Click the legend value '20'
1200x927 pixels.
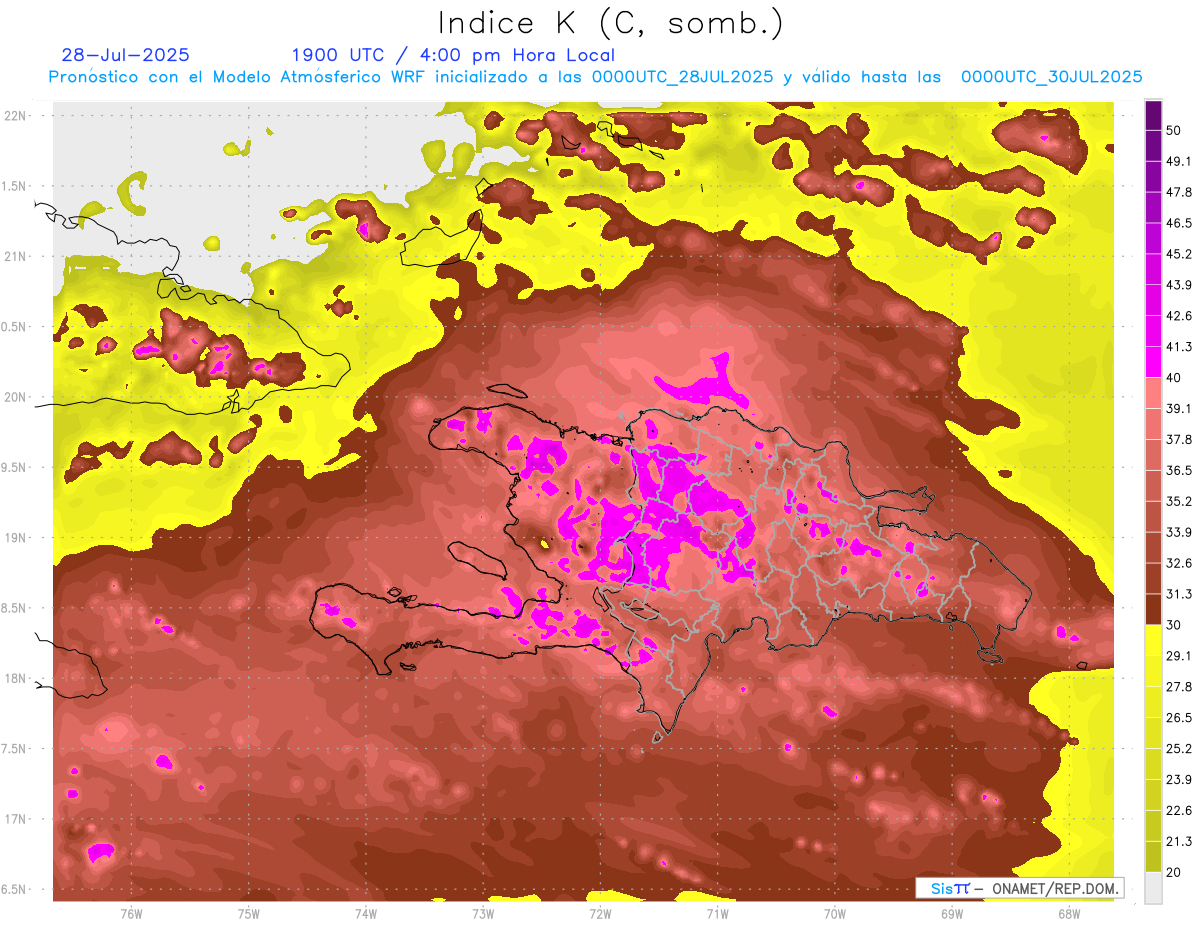(x=1173, y=873)
